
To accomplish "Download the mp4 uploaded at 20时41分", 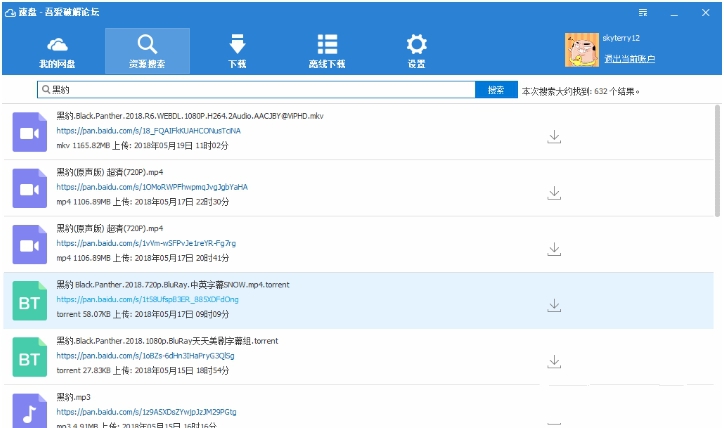I will pyautogui.click(x=554, y=249).
